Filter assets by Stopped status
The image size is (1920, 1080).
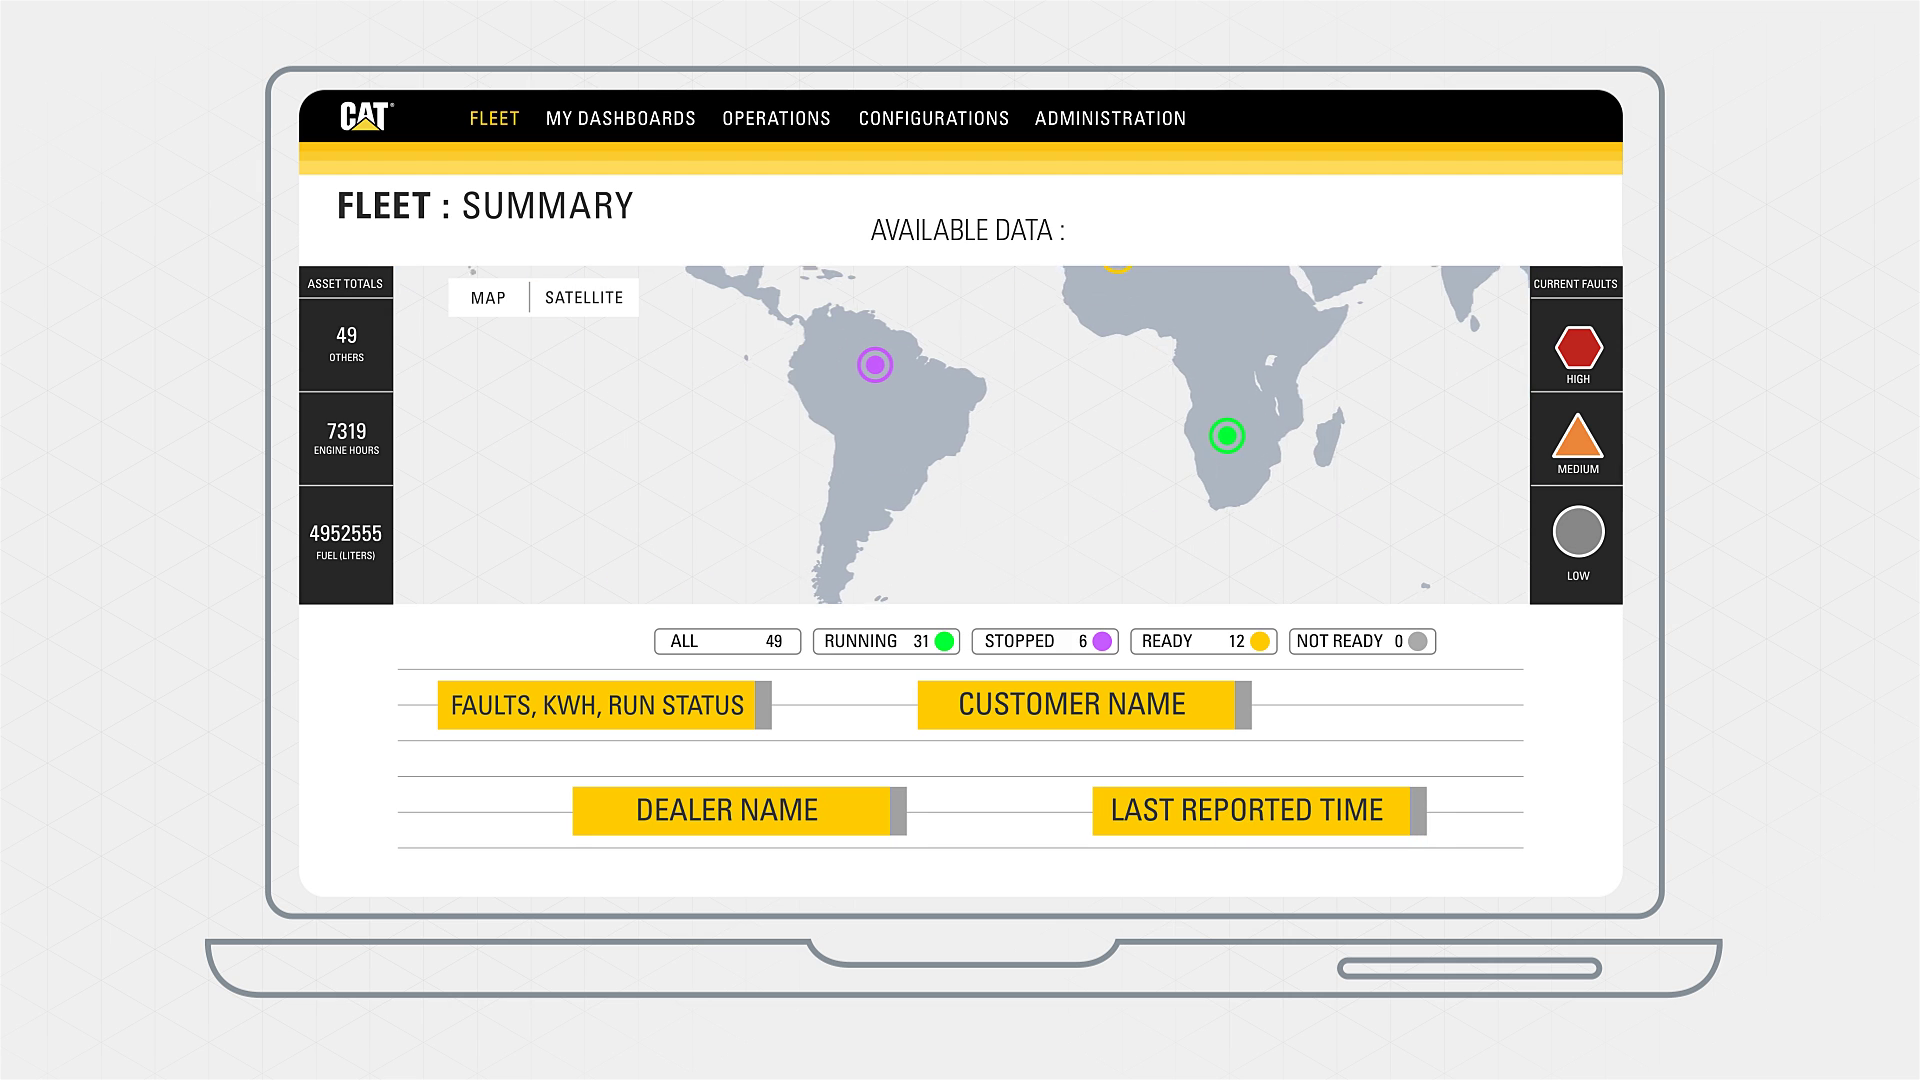pos(1045,642)
